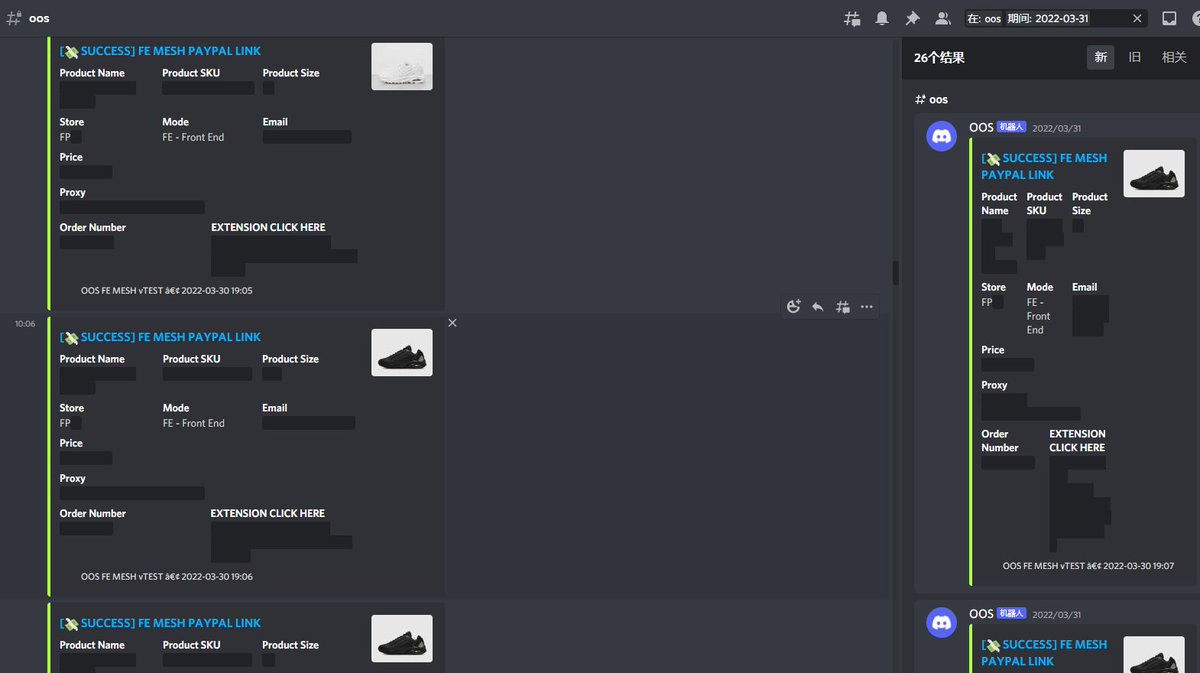The height and width of the screenshot is (673, 1200).
Task: Open the Inbox icon in header
Action: click(x=1169, y=18)
